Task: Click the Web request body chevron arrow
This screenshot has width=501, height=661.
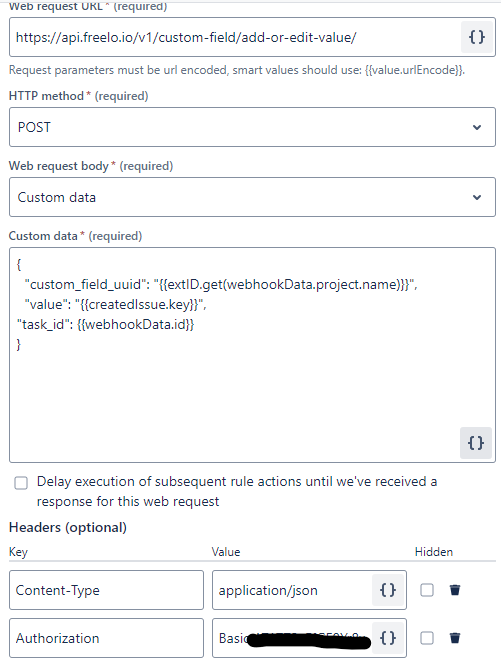Action: (477, 197)
